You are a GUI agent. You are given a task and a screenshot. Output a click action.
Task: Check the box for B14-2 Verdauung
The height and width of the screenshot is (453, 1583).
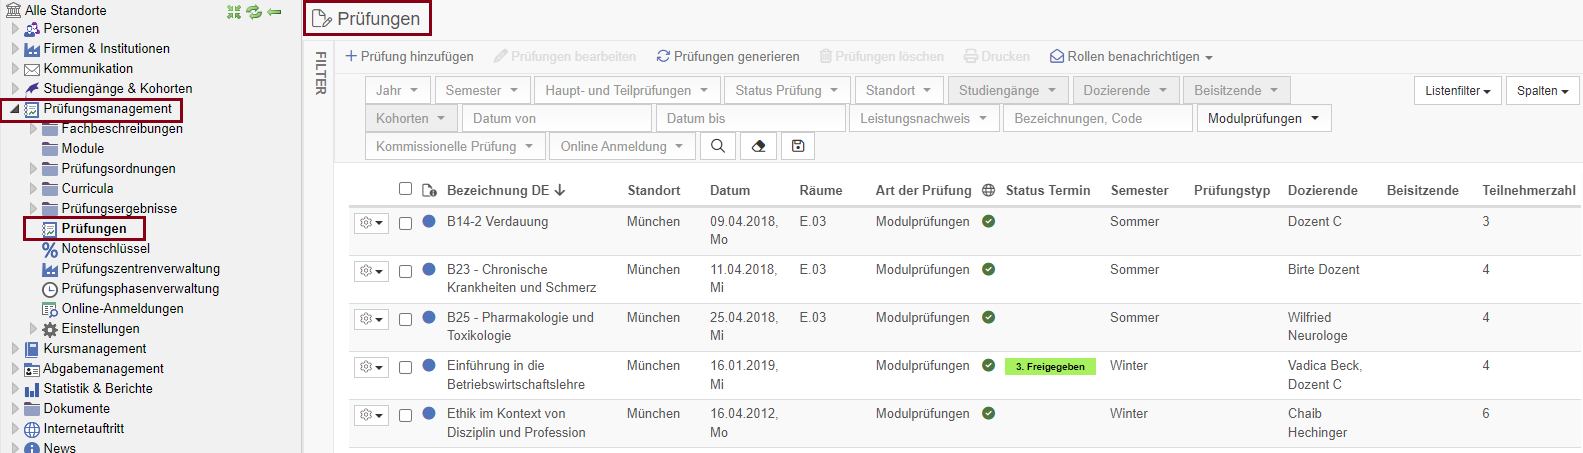pos(406,223)
